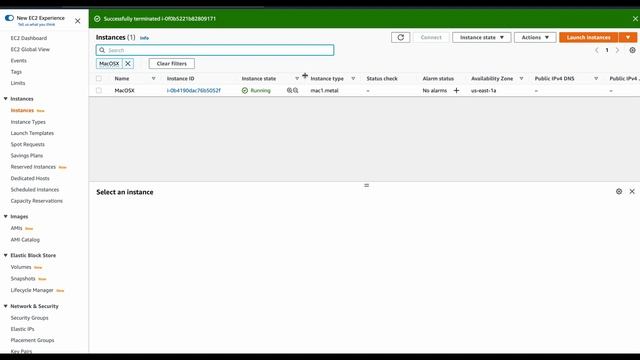Collapse Elastic Block Store section

6,255
